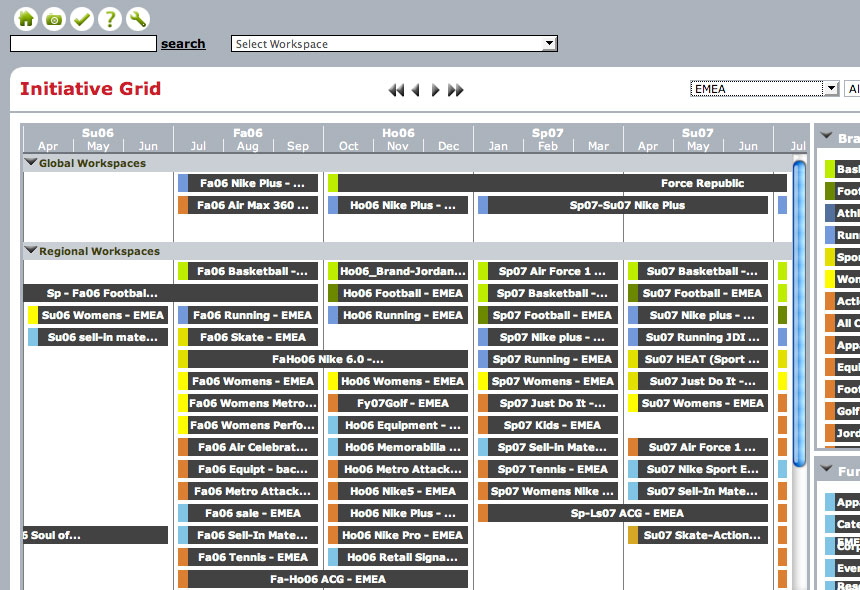Click the grid's vertical scrollbar
Image resolution: width=860 pixels, height=590 pixels.
point(799,314)
